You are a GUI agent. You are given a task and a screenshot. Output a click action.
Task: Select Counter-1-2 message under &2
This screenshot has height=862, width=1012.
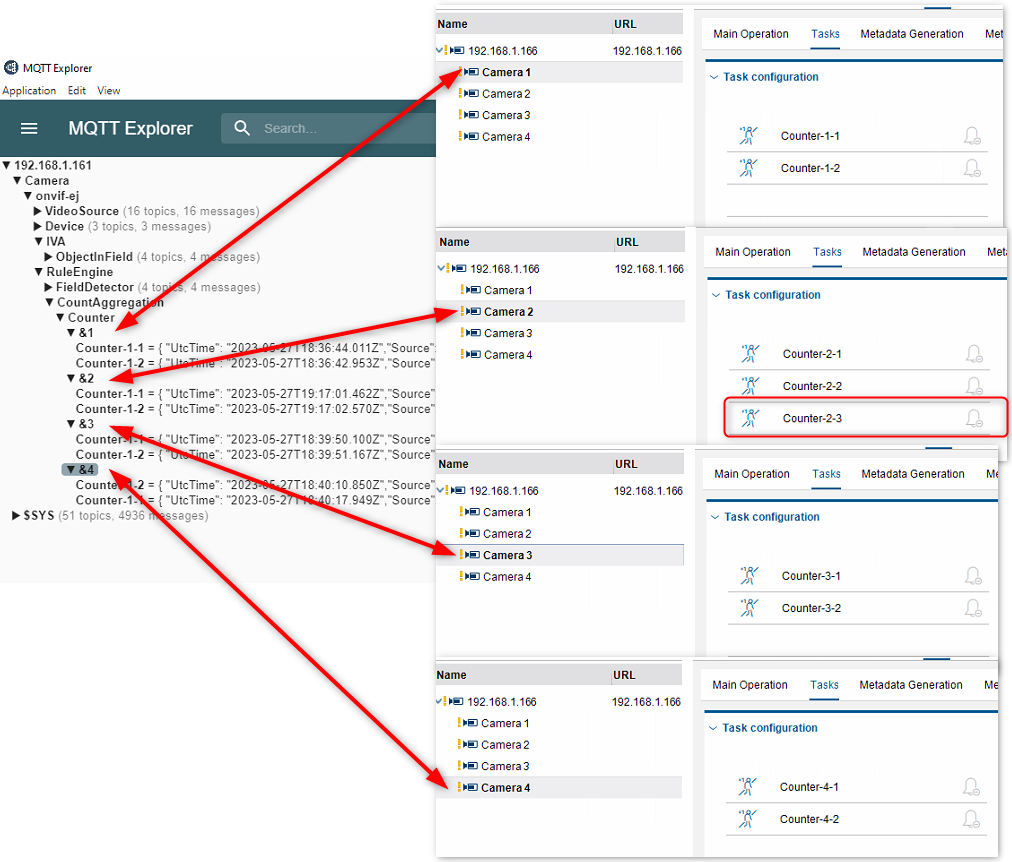click(x=256, y=409)
